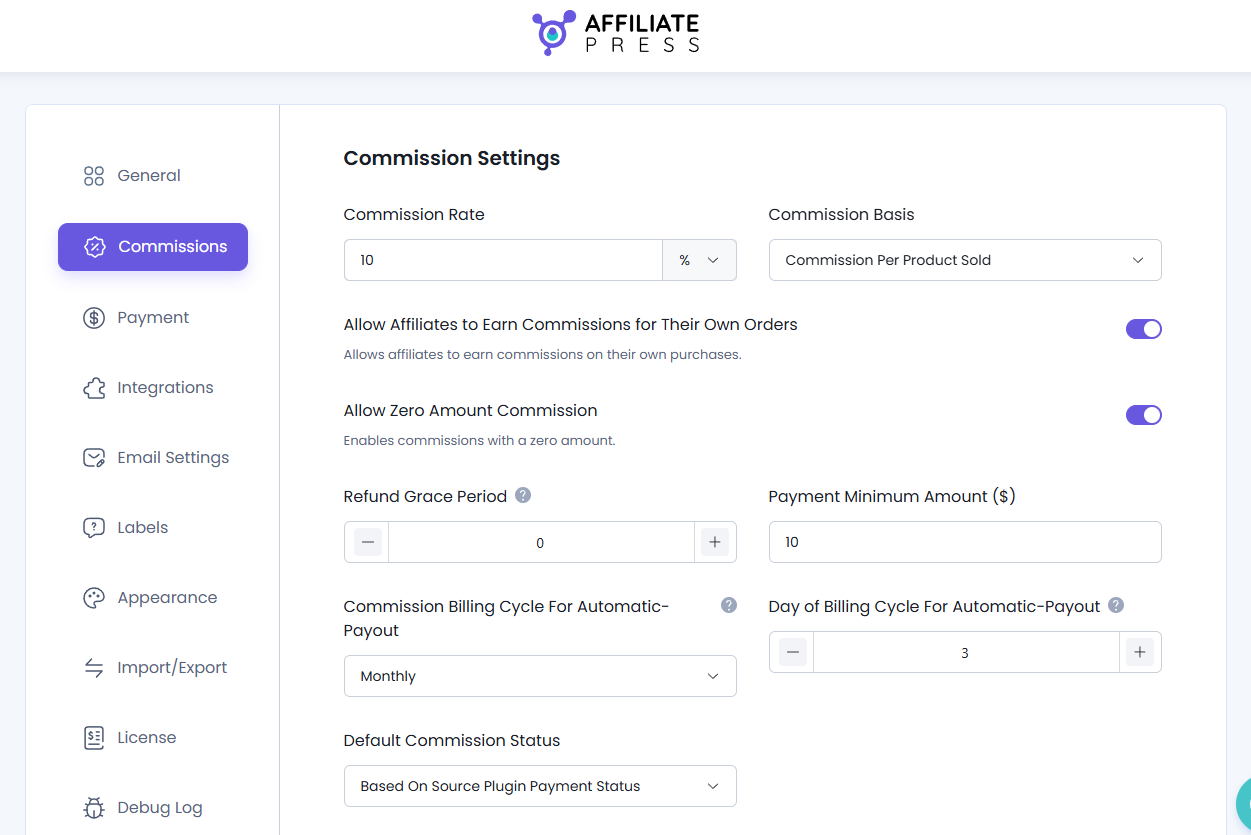Select the Debug Log bug icon
The image size is (1251, 835).
click(x=93, y=807)
